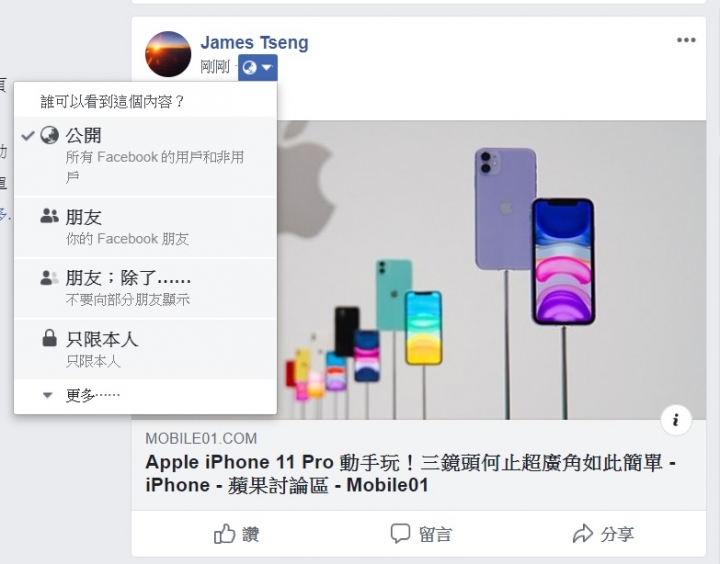Expand the 更多…… audience options
This screenshot has width=720, height=564.
click(146, 395)
